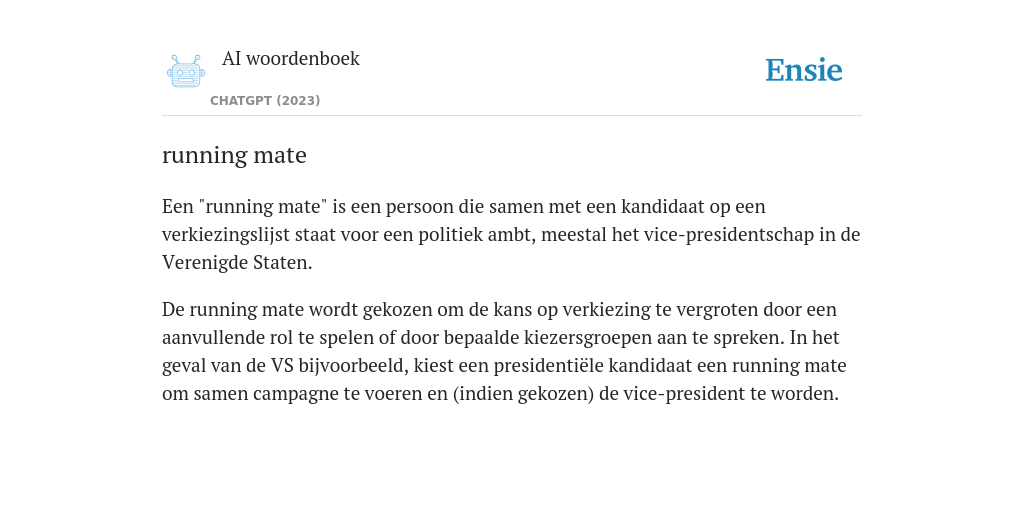
Task: Click the horizontal divider under header
Action: pyautogui.click(x=512, y=116)
